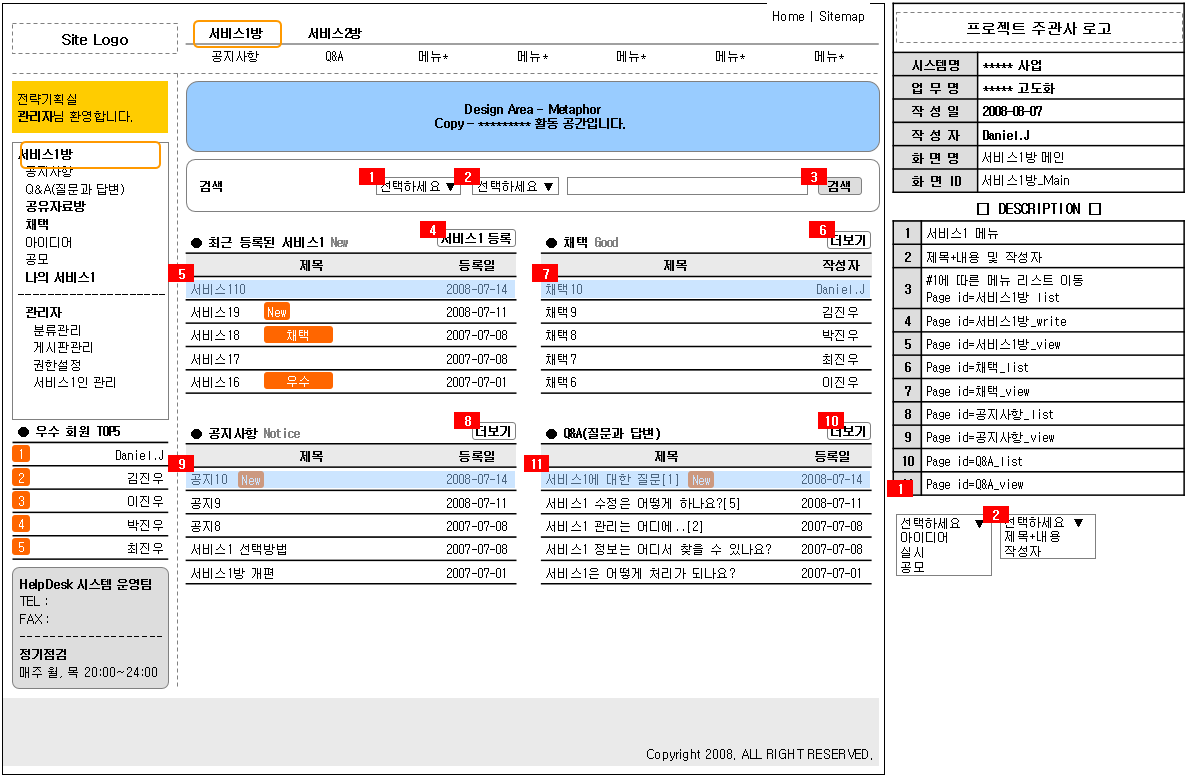Click the search text input field
This screenshot has height=779, width=1185.
(x=685, y=186)
